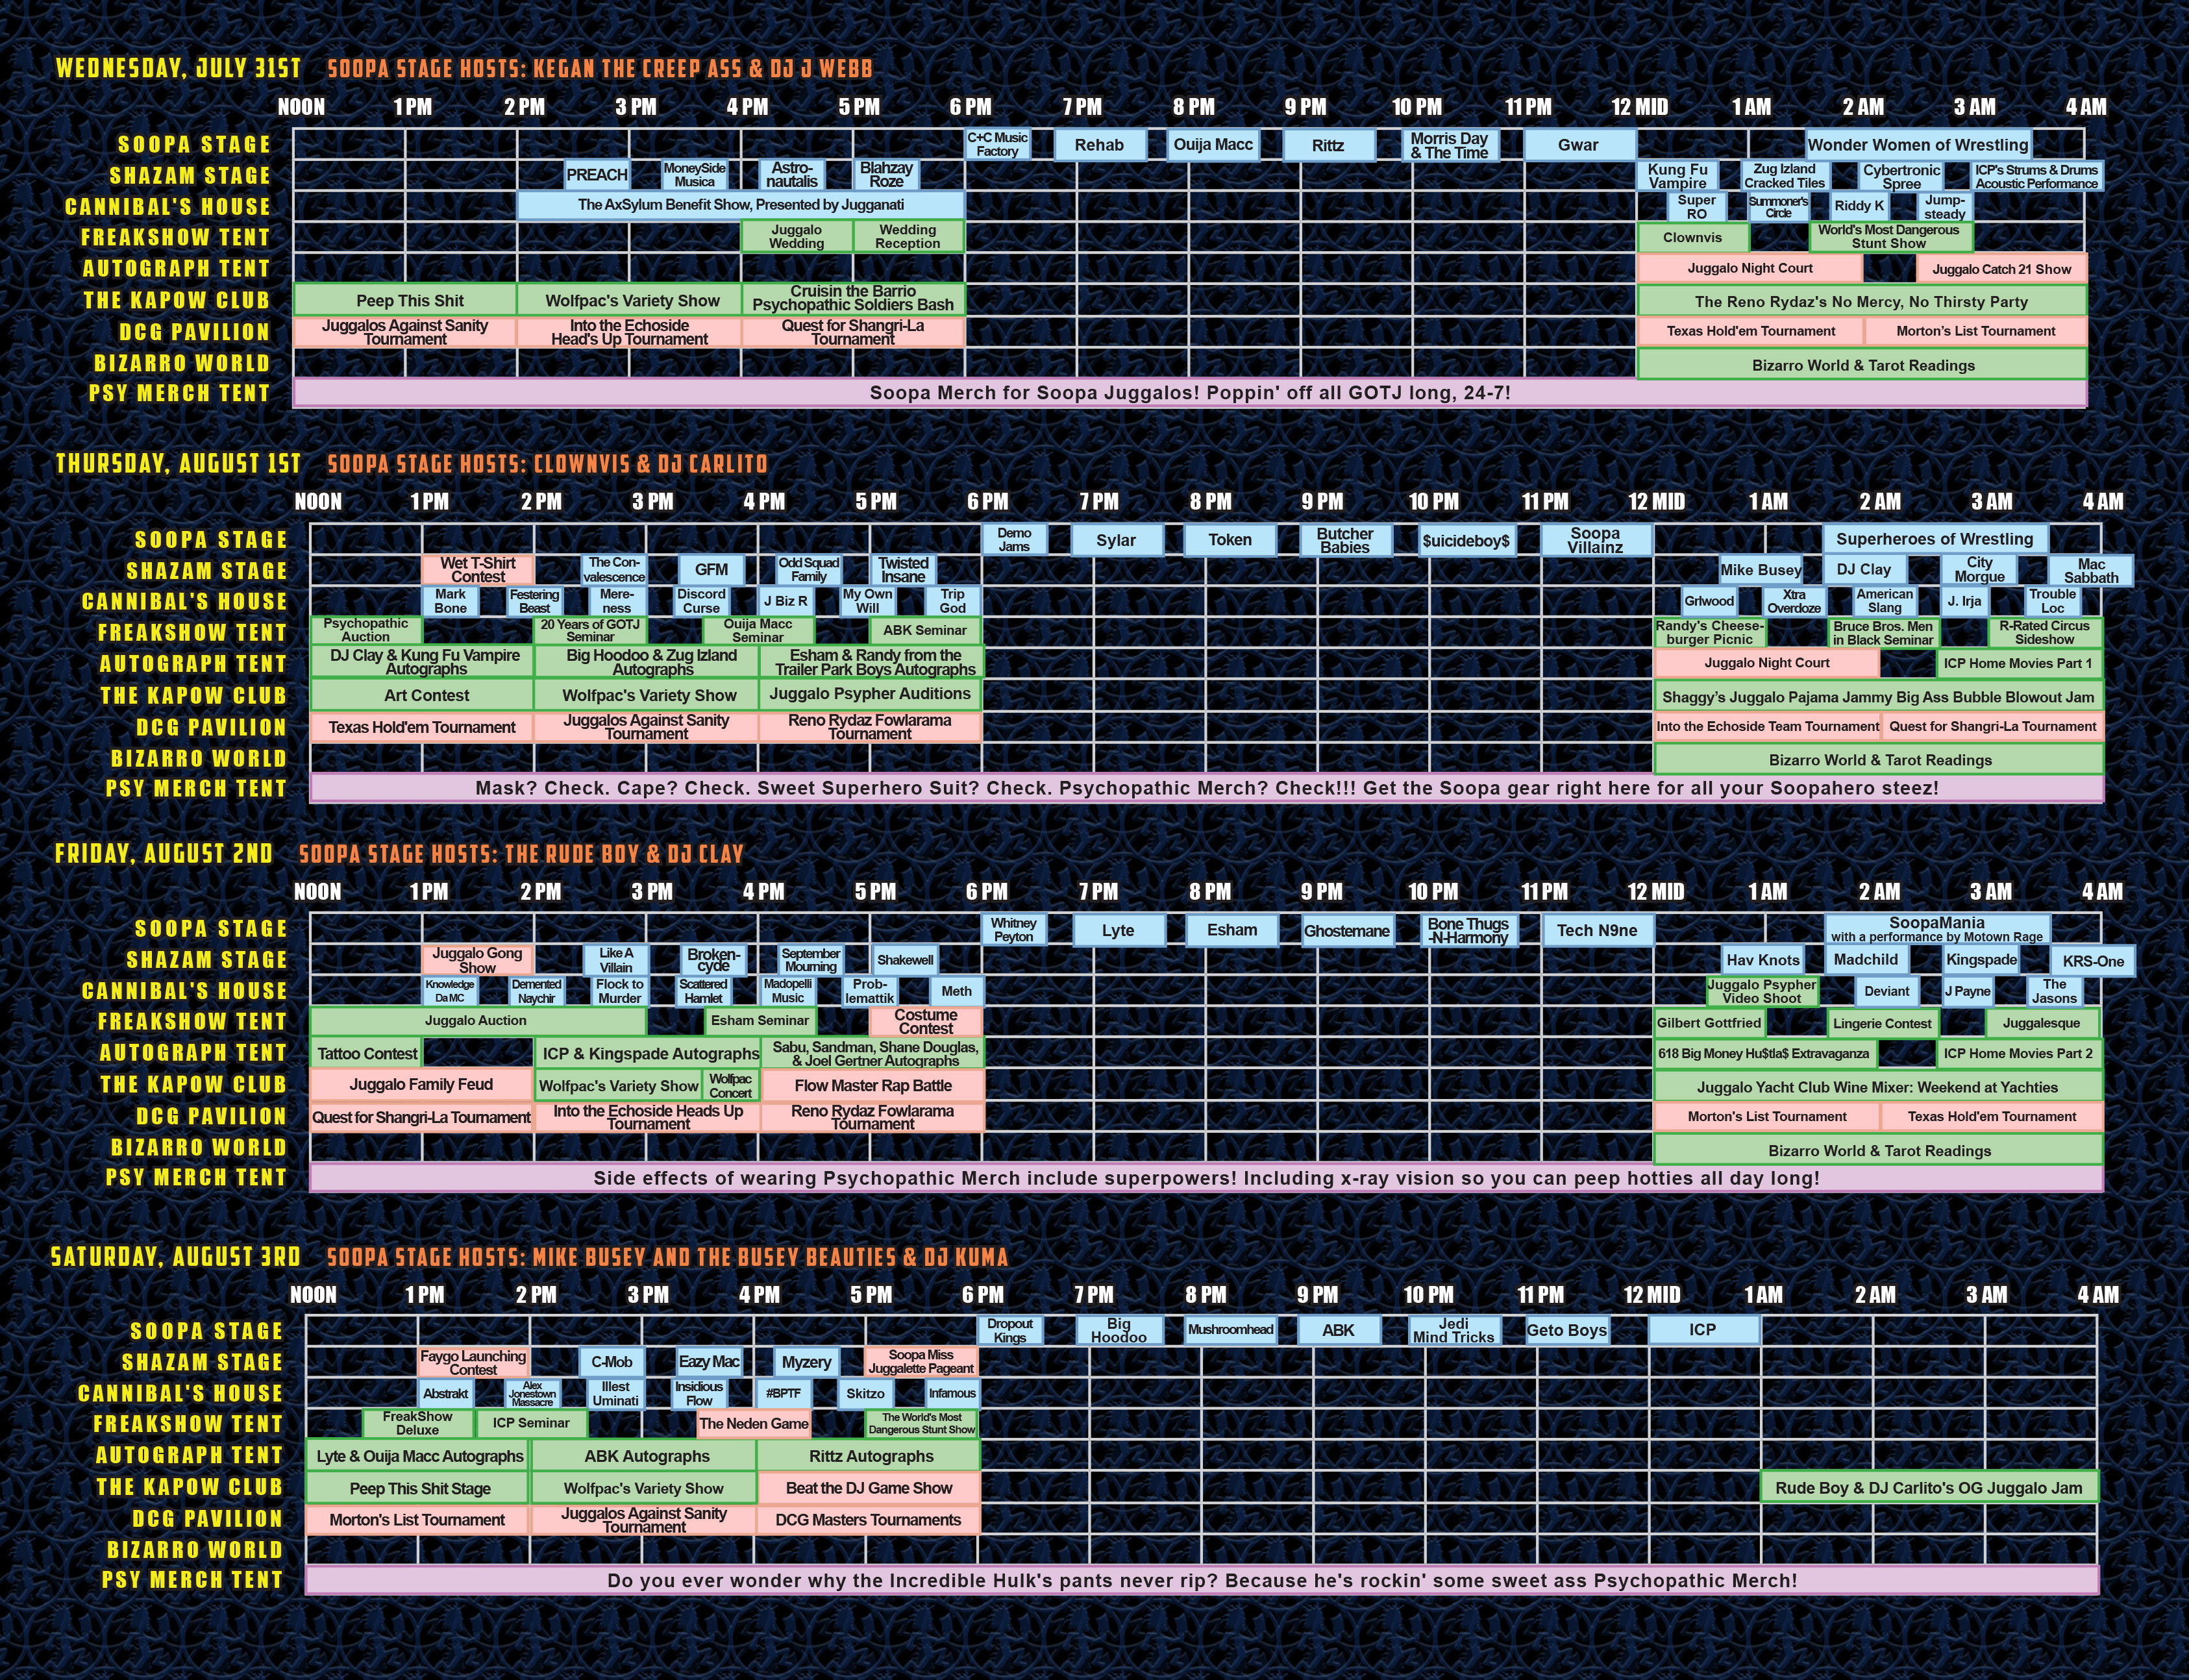The width and height of the screenshot is (2189, 1680).
Task: Click the Token set at 8 PM
Action: point(1230,540)
